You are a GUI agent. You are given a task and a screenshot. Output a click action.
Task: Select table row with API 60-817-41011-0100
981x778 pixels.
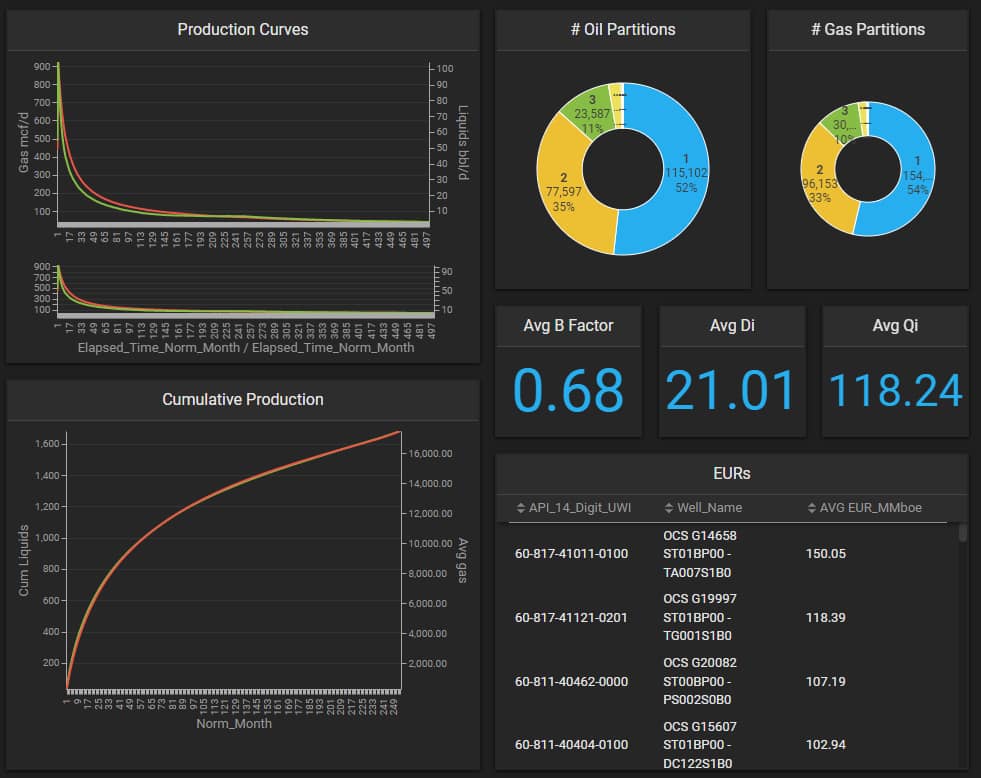point(571,554)
